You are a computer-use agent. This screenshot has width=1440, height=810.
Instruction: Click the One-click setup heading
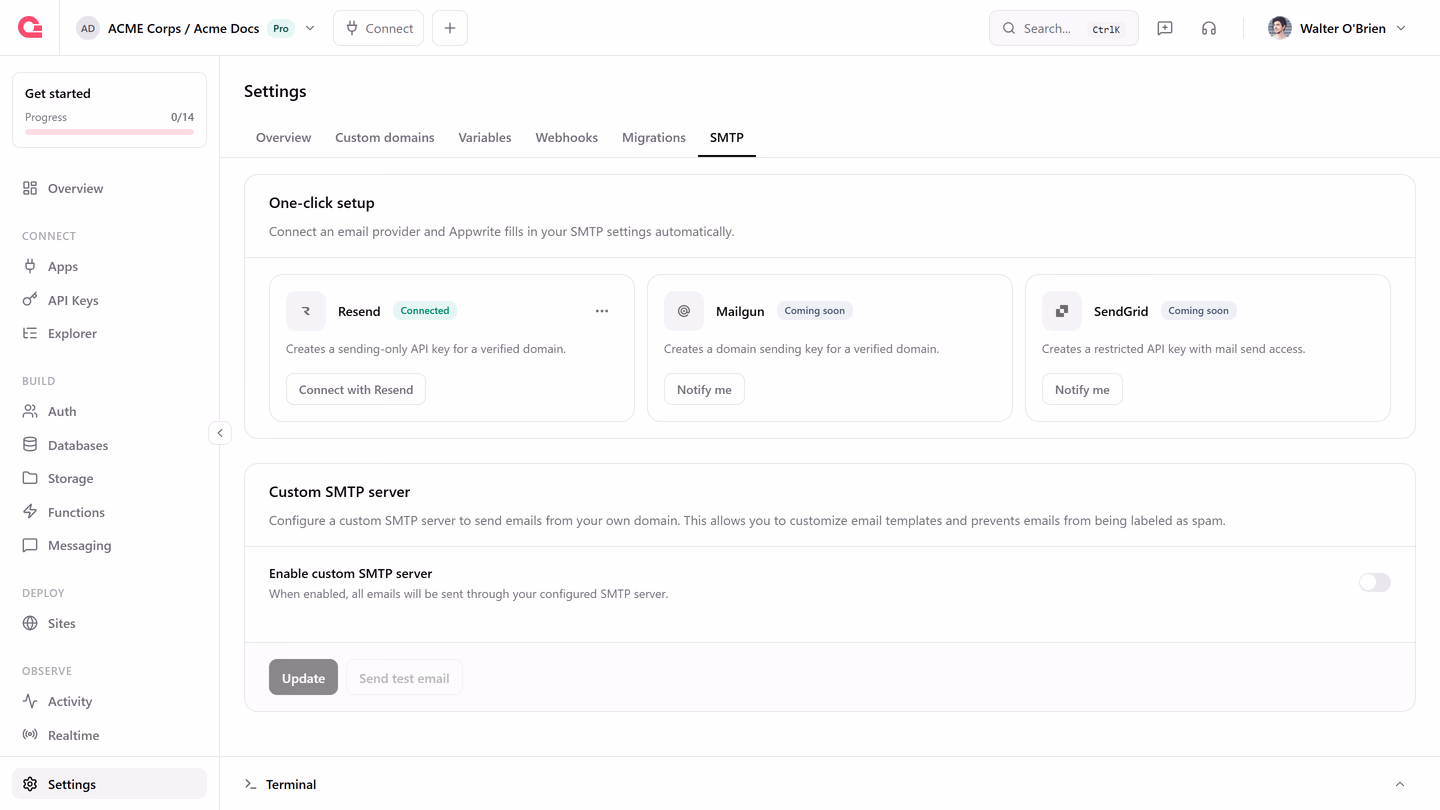[322, 202]
